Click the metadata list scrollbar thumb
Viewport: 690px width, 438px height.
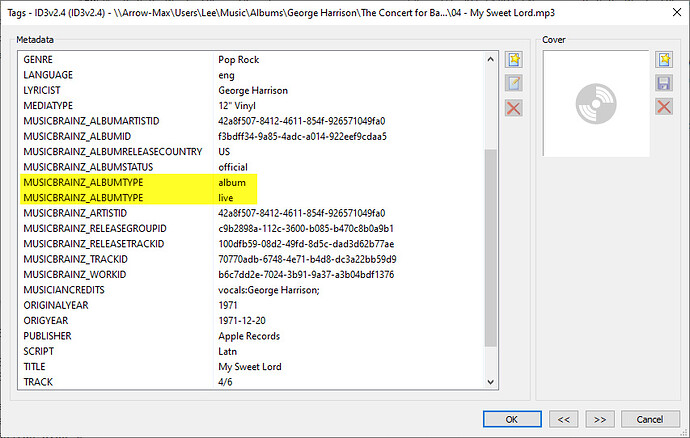491,248
